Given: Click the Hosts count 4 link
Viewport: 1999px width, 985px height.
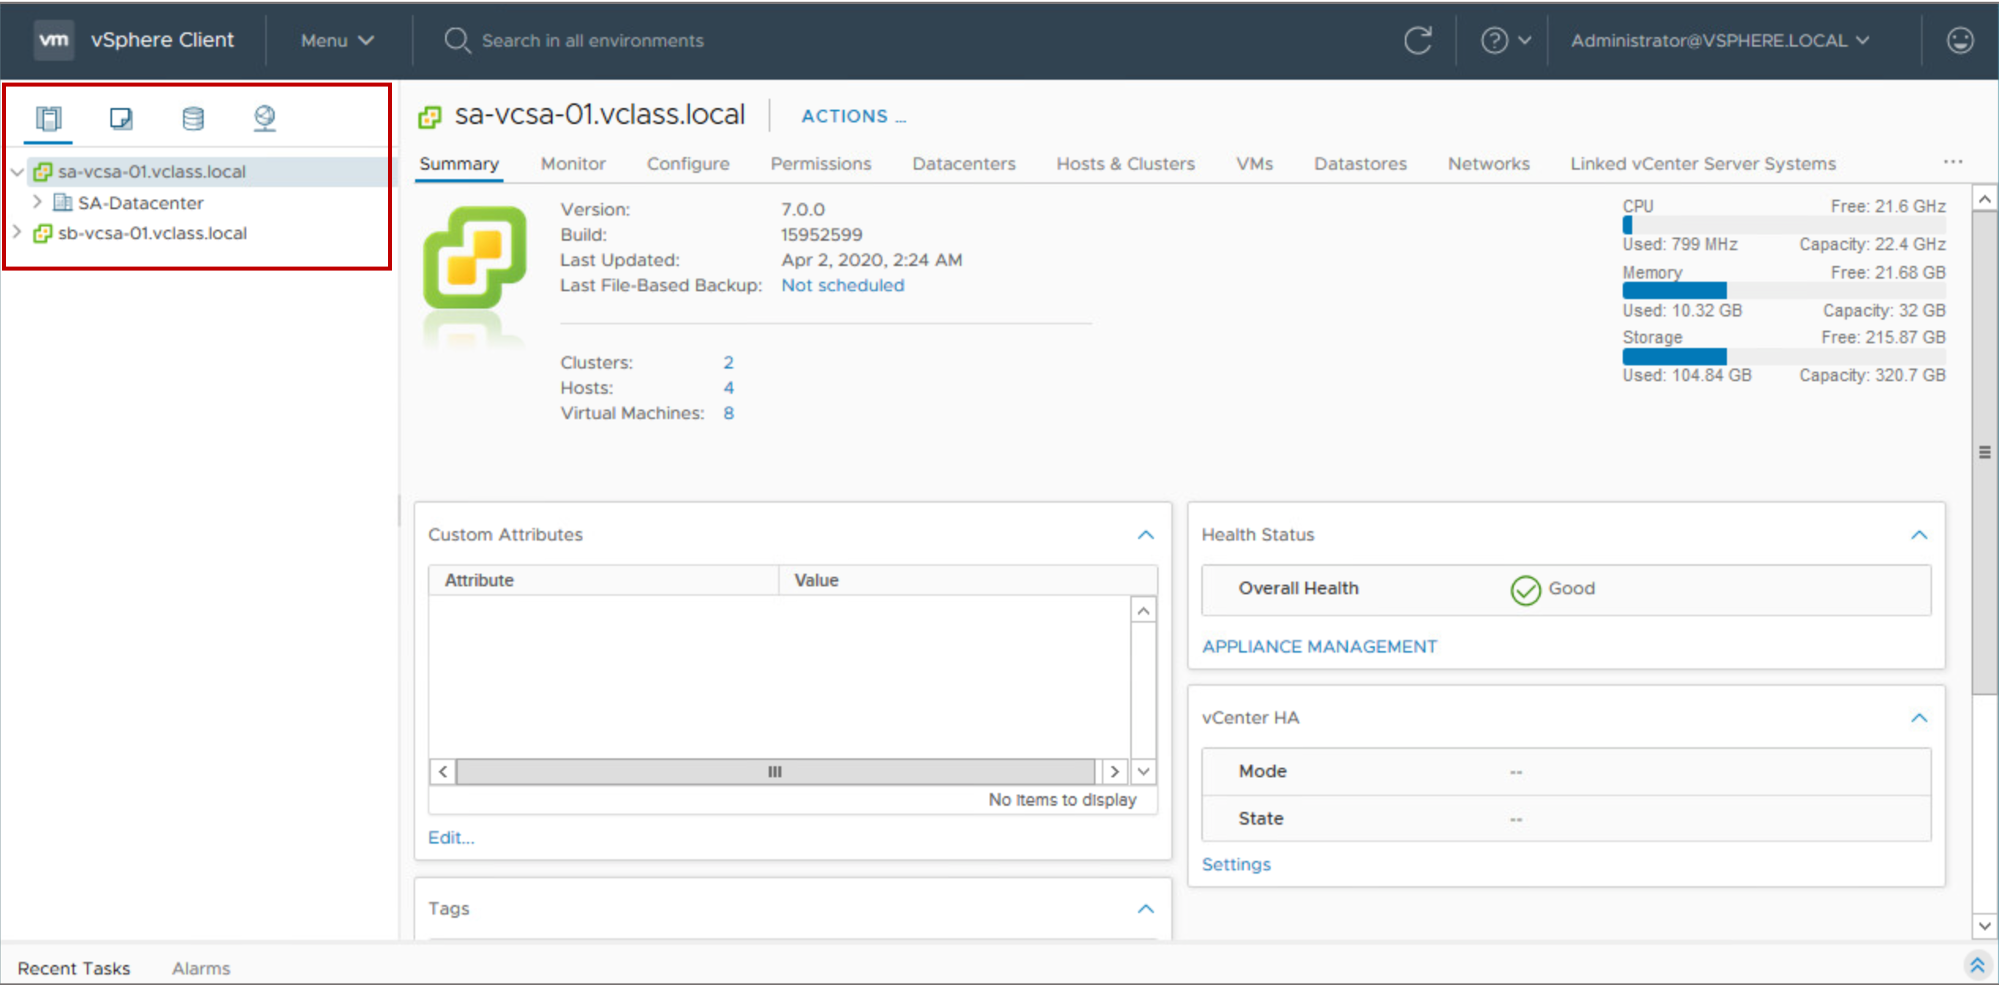Looking at the screenshot, I should (x=728, y=388).
